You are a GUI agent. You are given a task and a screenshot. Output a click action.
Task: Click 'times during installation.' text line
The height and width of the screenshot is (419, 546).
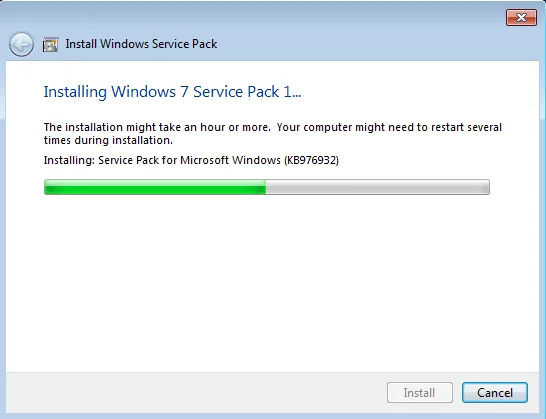tap(108, 140)
